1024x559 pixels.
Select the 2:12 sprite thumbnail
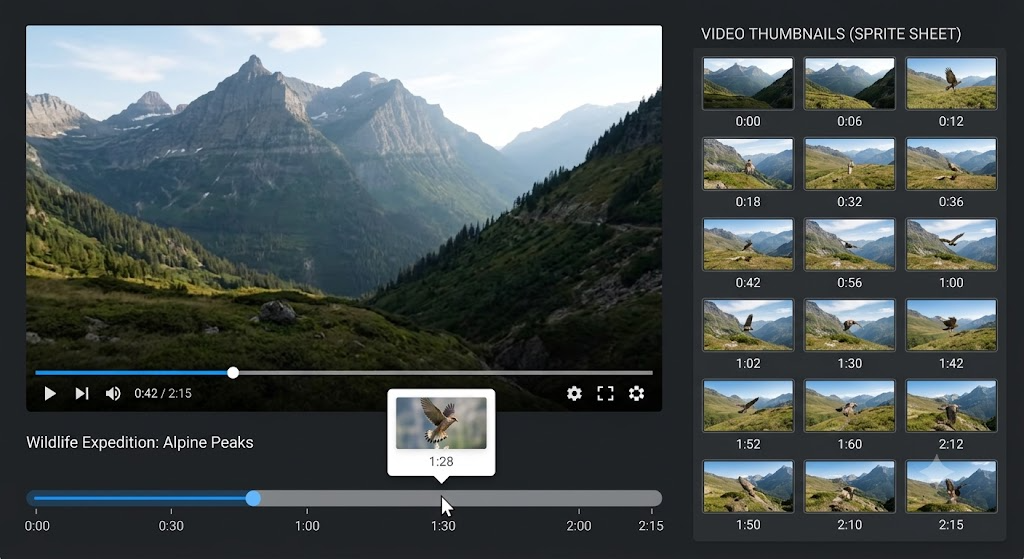[952, 406]
